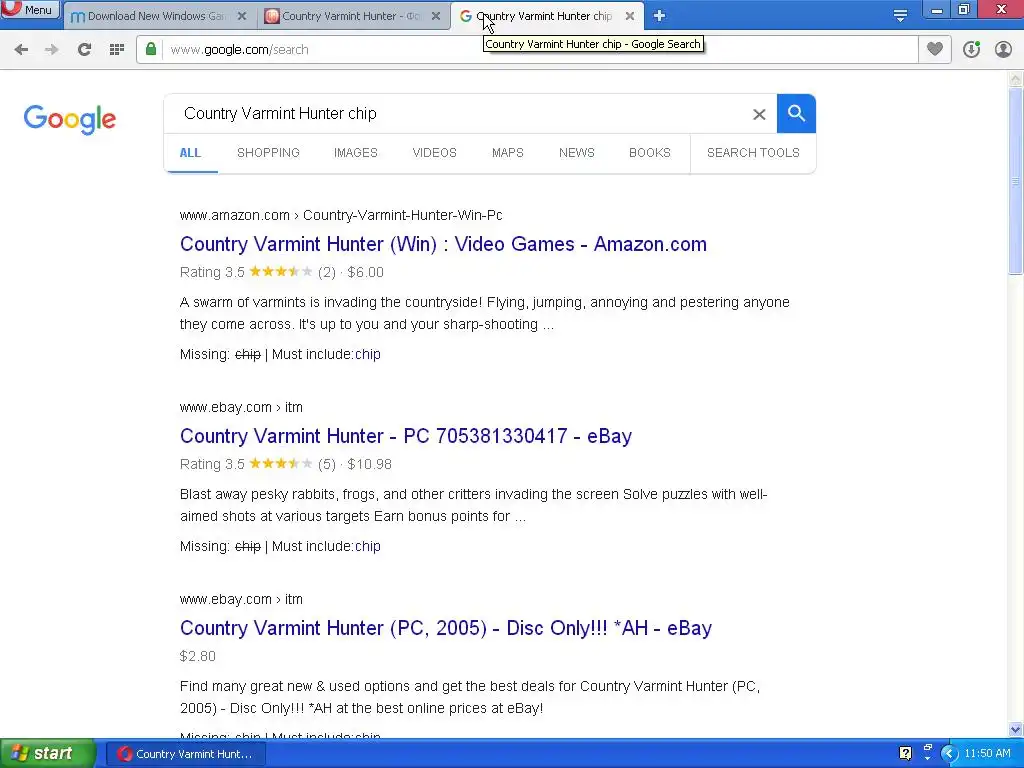The width and height of the screenshot is (1024, 768).
Task: Click in the Google search box
Action: click(x=457, y=114)
